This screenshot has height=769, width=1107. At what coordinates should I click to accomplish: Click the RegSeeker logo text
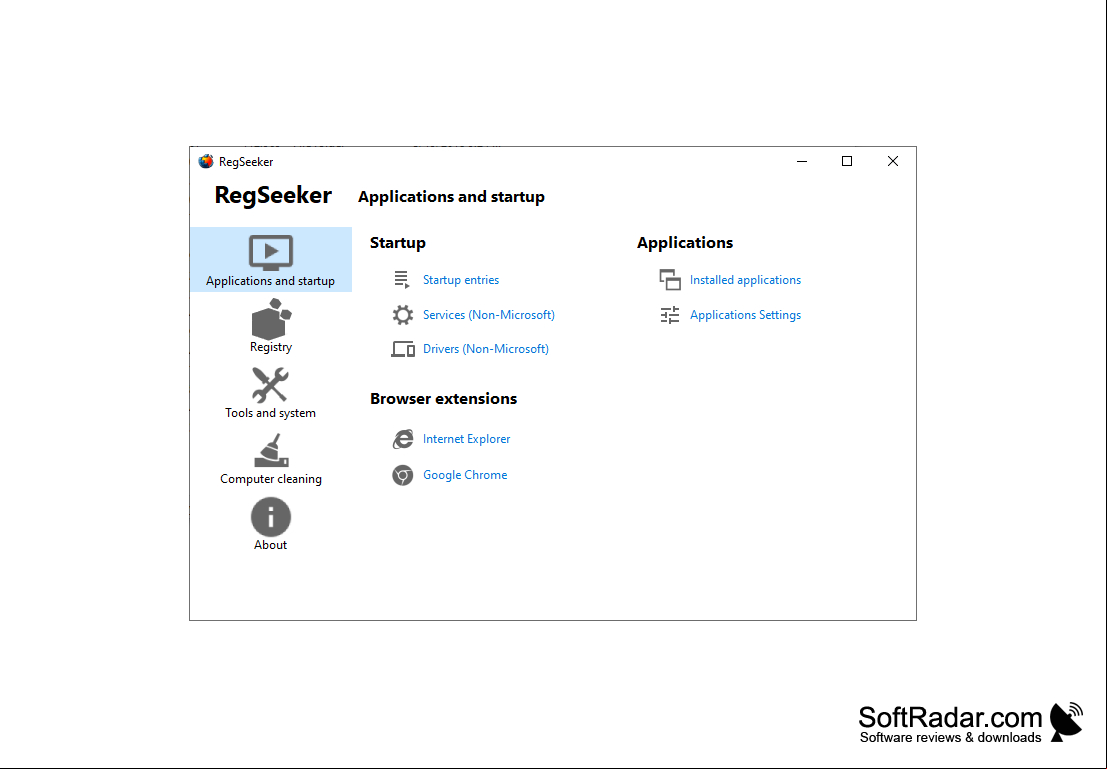coord(273,196)
